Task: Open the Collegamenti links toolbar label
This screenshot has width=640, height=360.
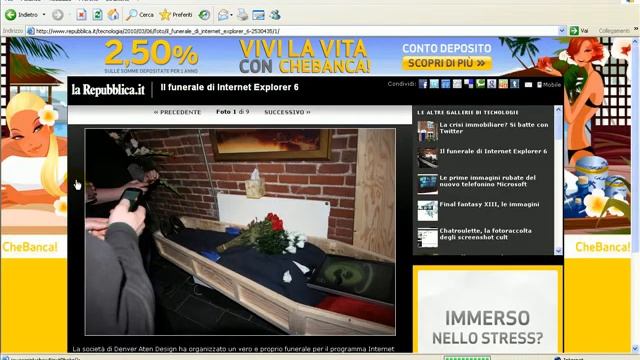Action: tap(614, 31)
